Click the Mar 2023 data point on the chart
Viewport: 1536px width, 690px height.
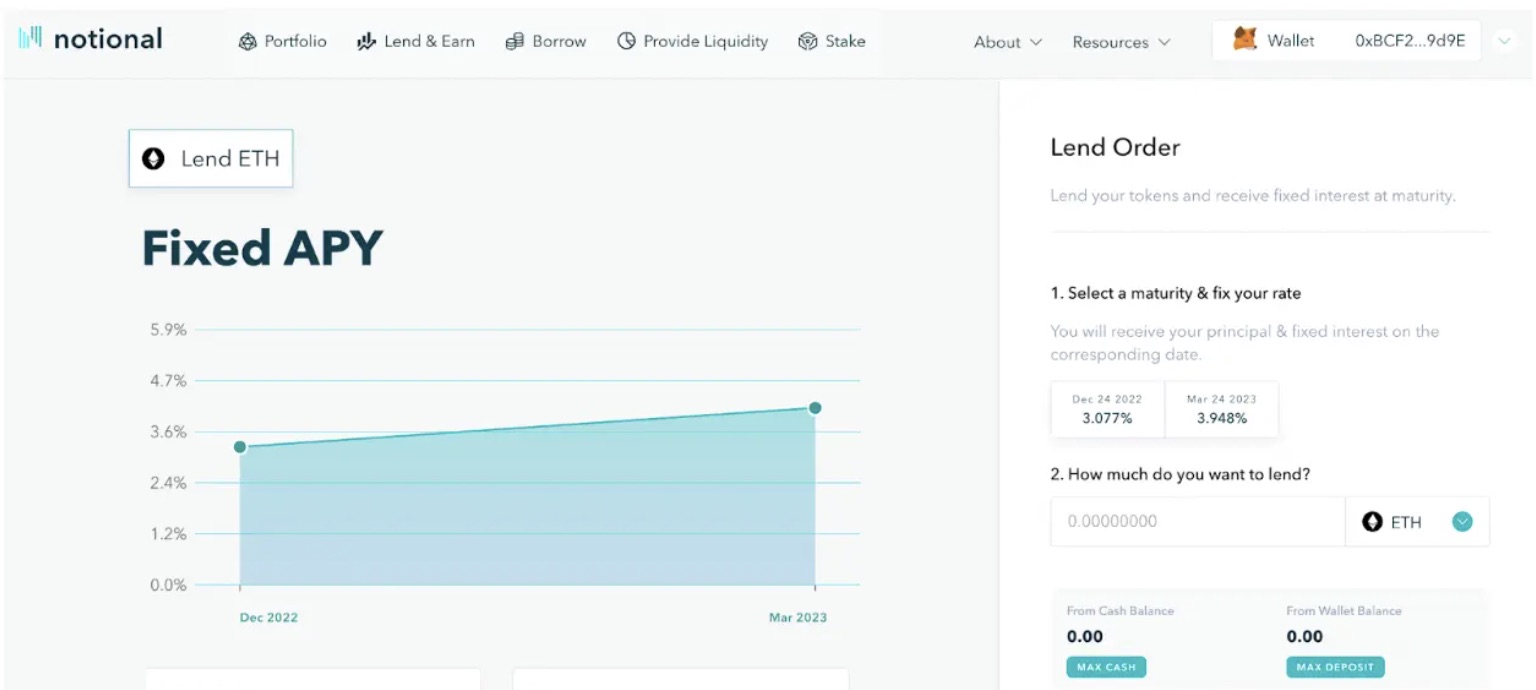click(816, 408)
